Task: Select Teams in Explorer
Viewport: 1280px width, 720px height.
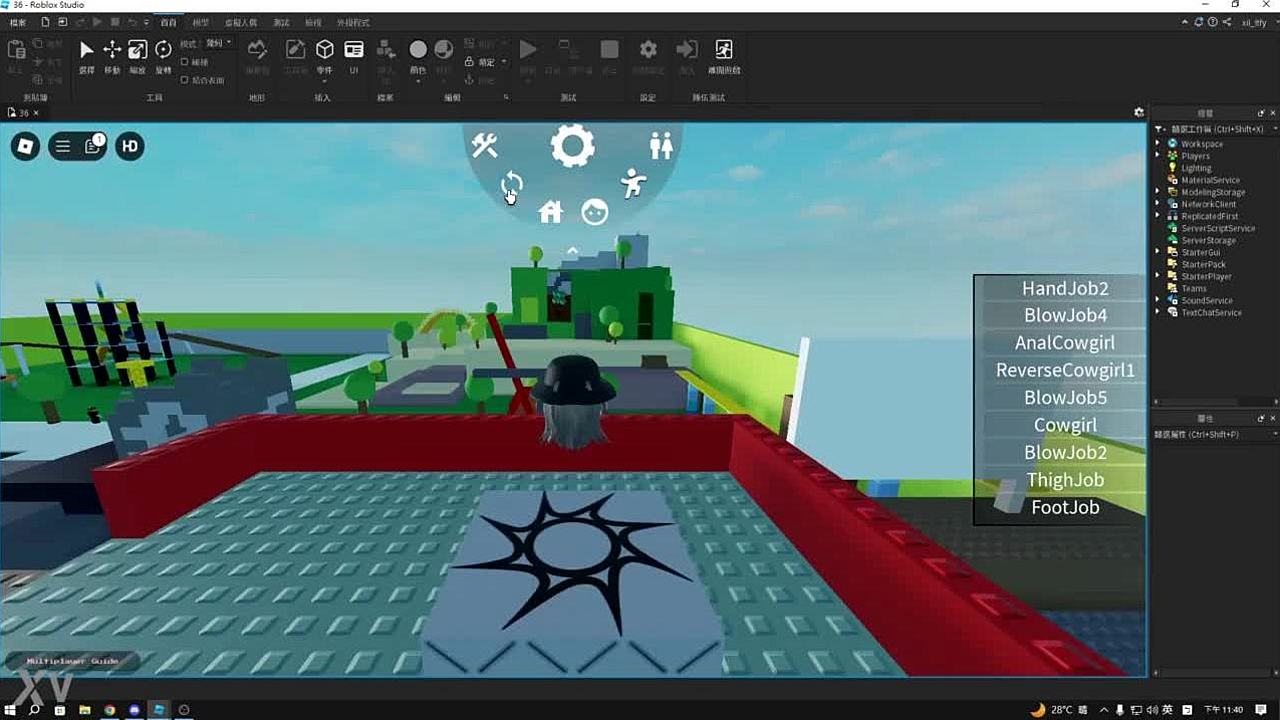Action: click(1193, 288)
